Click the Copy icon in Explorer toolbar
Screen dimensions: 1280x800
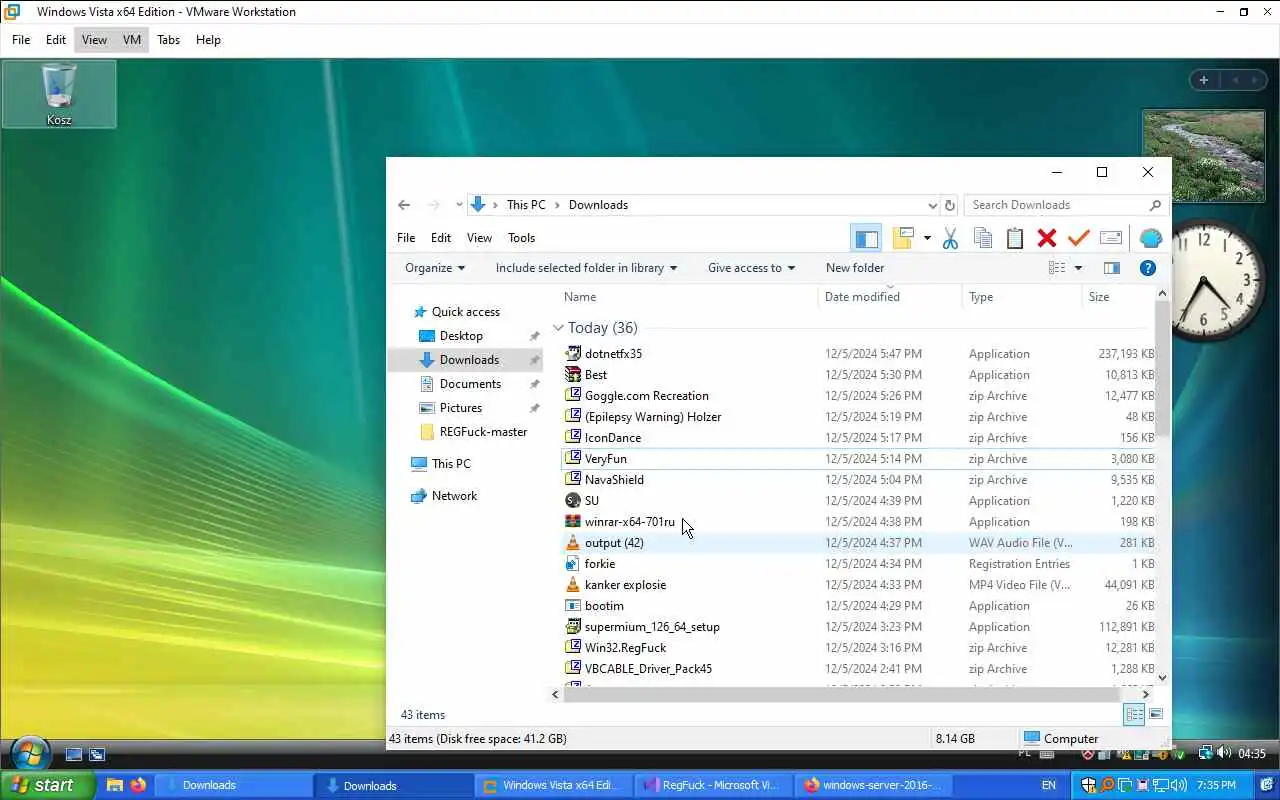pyautogui.click(x=982, y=238)
